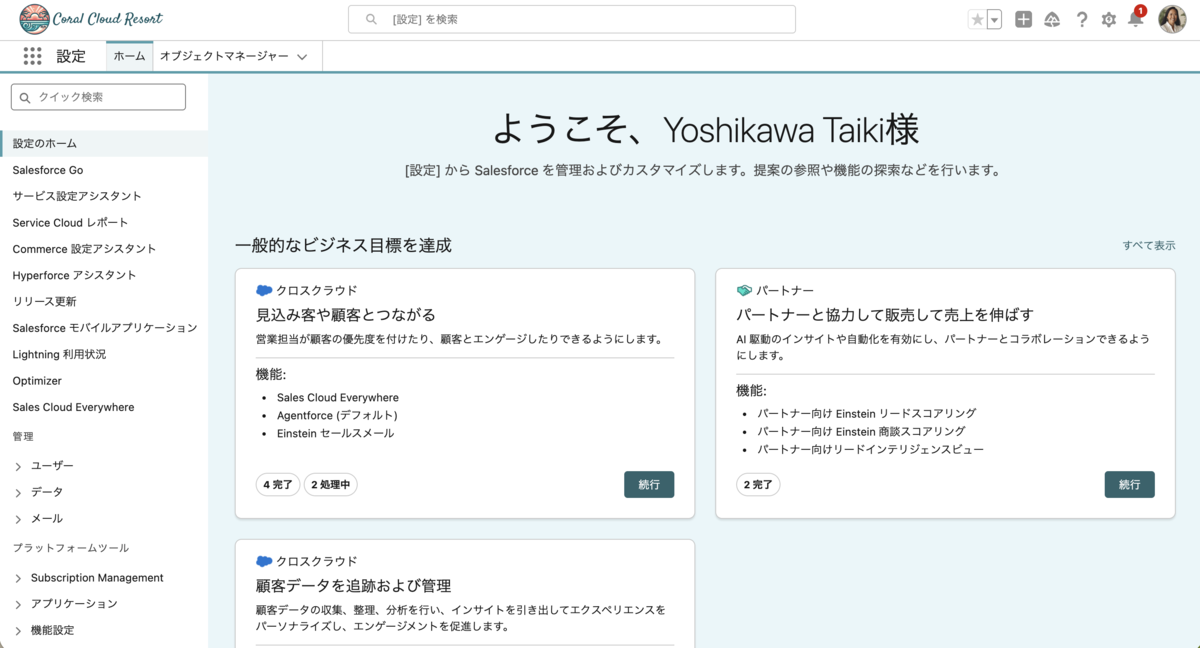Image resolution: width=1200 pixels, height=648 pixels.
Task: Click the 2 処理中 badge
Action: [x=330, y=485]
